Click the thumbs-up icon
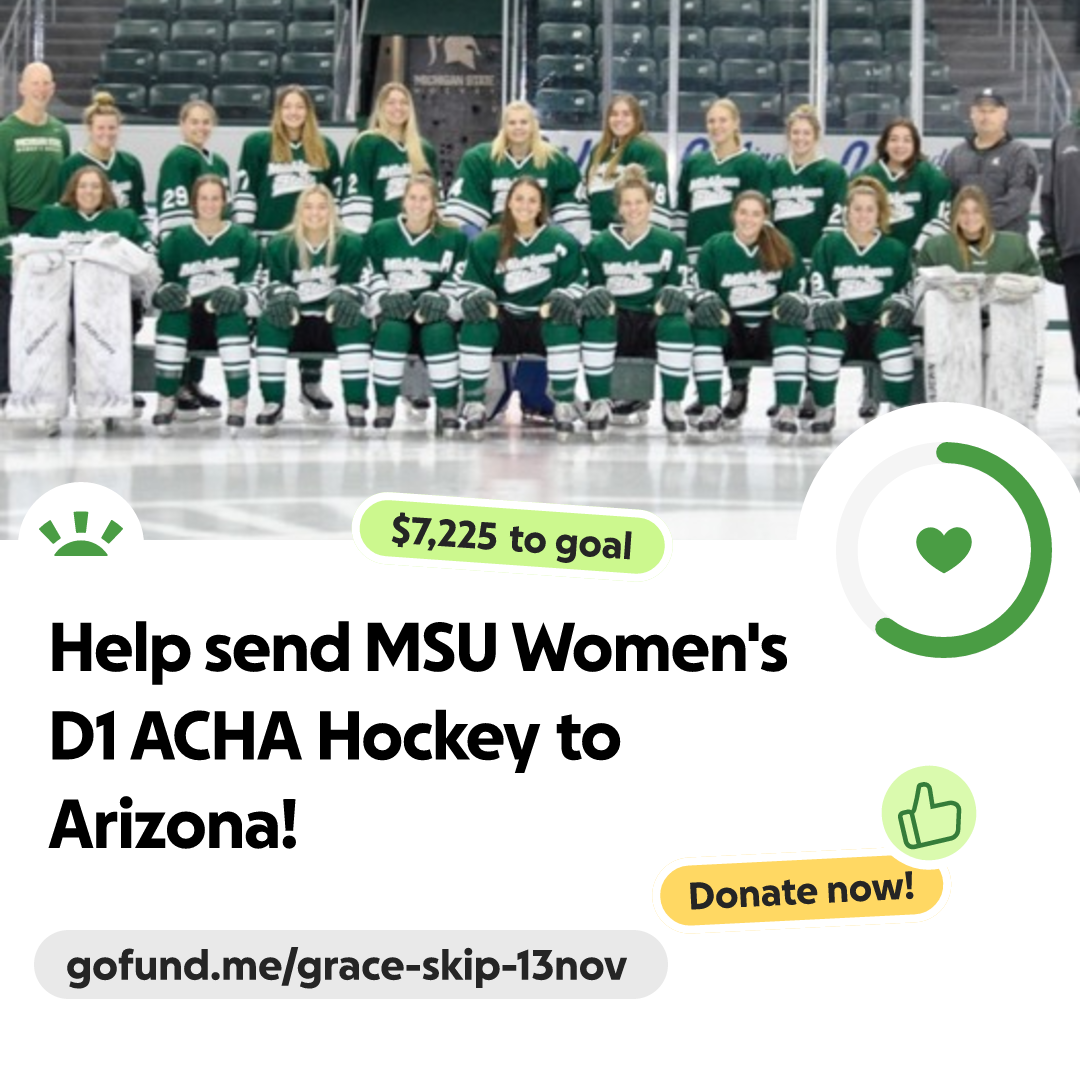 click(x=929, y=813)
